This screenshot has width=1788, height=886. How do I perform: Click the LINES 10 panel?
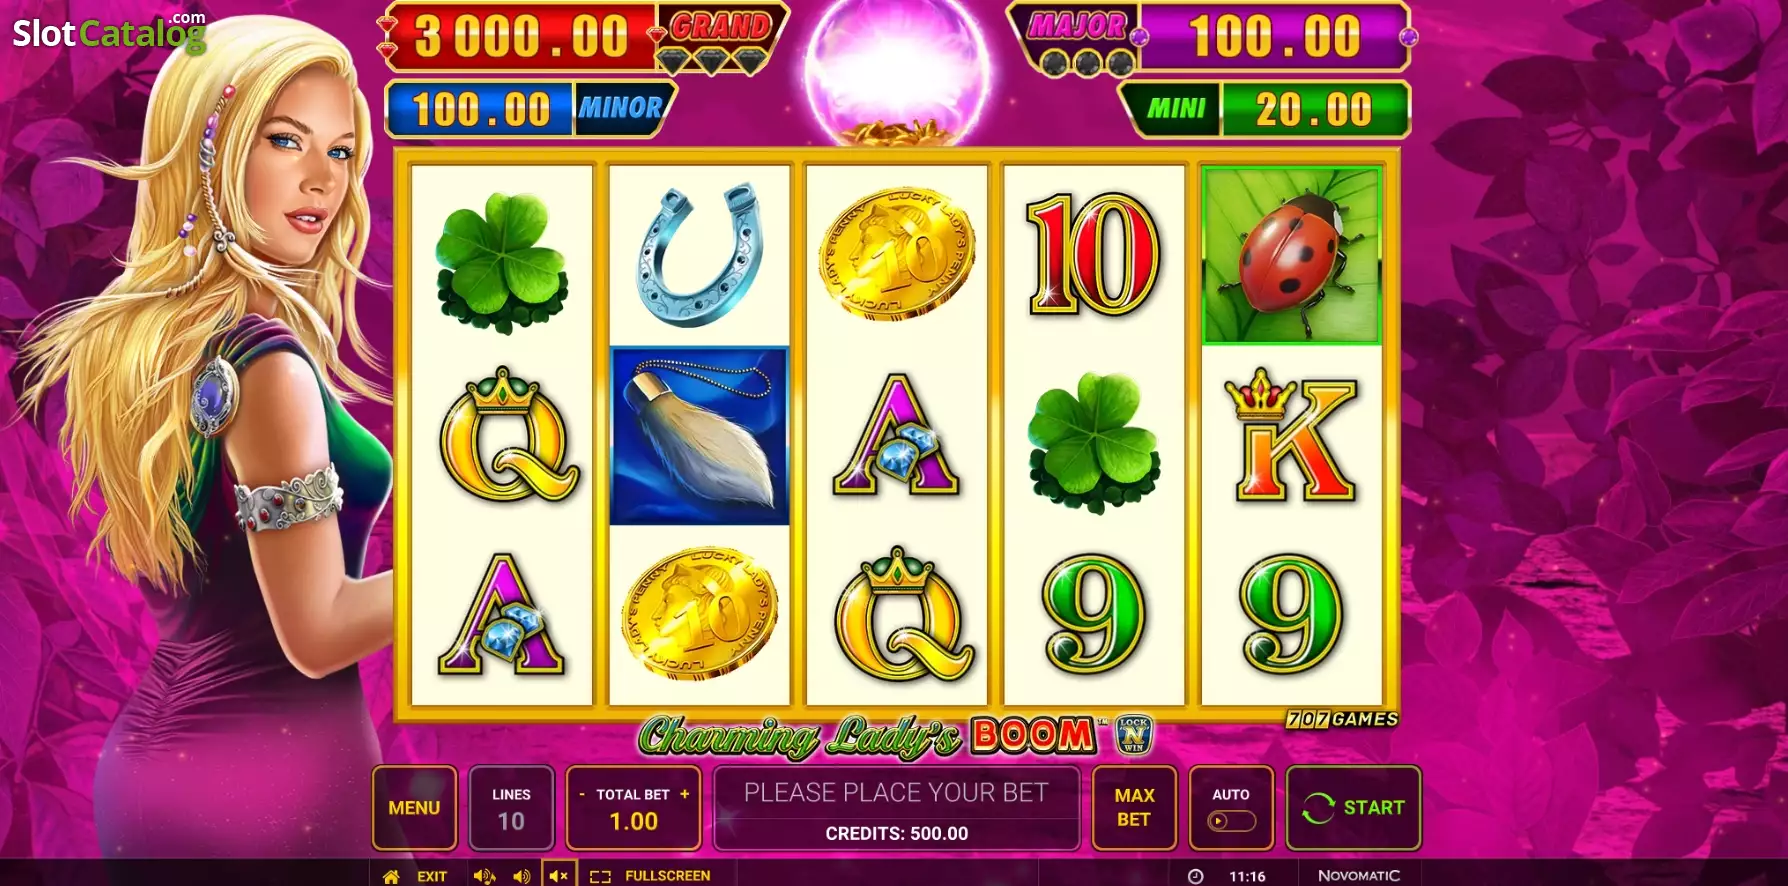tap(511, 808)
